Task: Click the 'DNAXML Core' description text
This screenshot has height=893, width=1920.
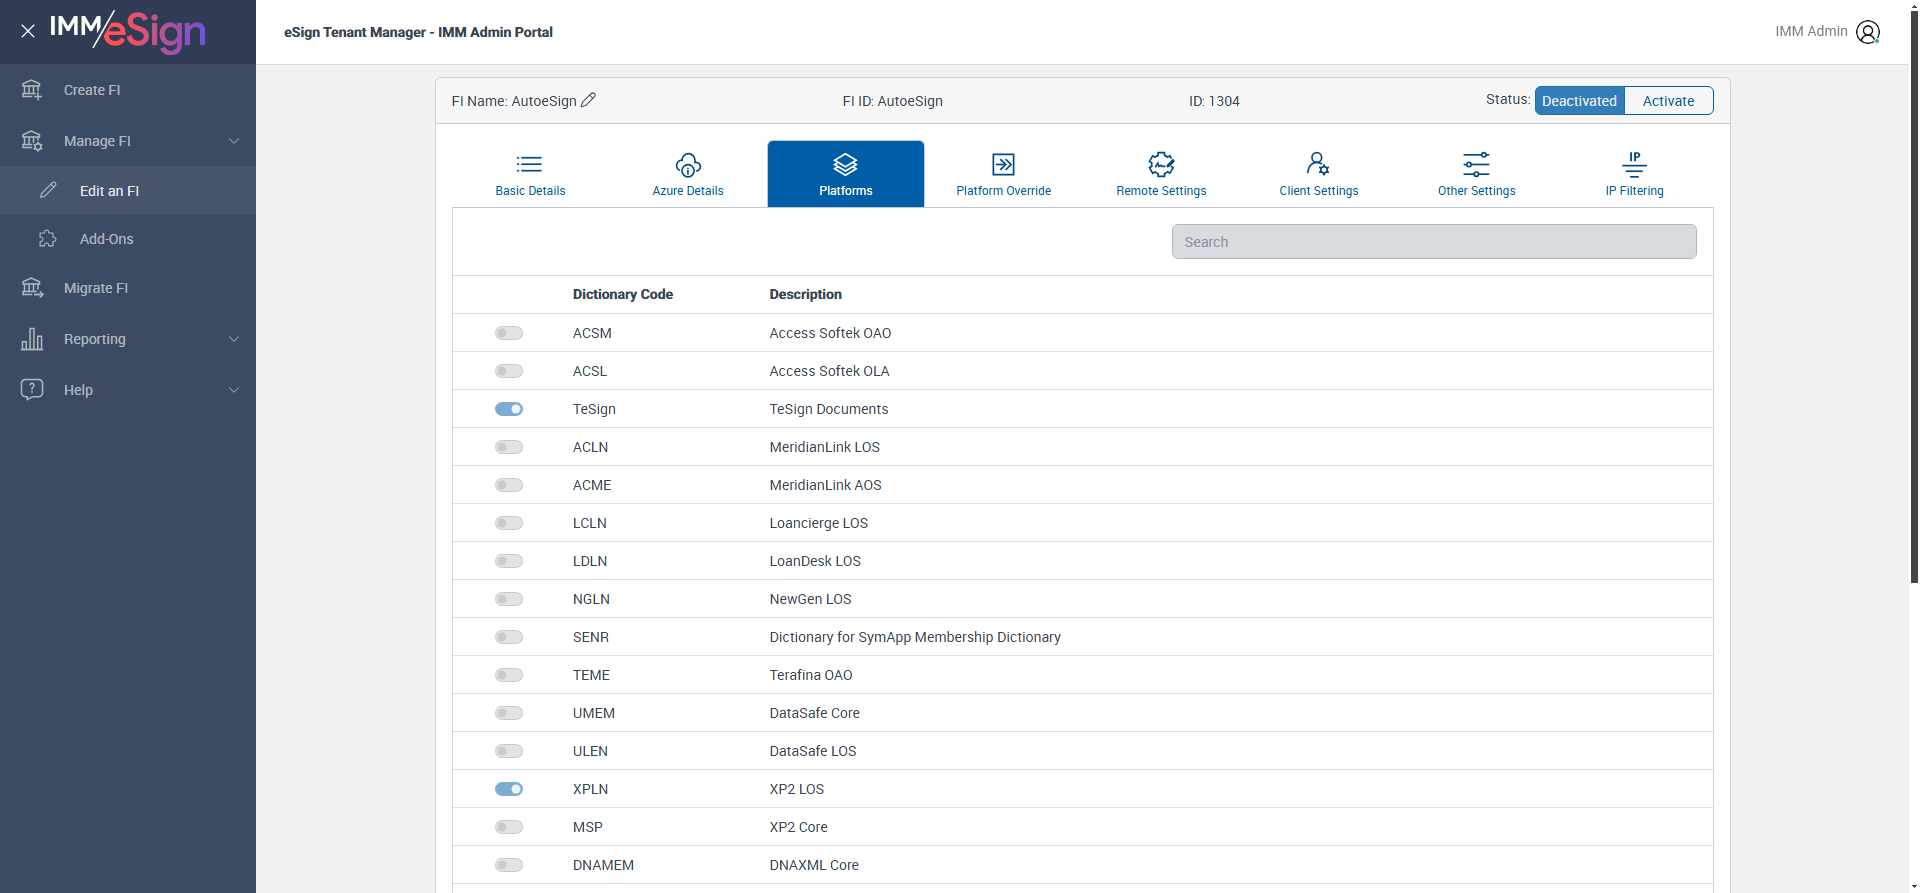Action: coord(814,865)
